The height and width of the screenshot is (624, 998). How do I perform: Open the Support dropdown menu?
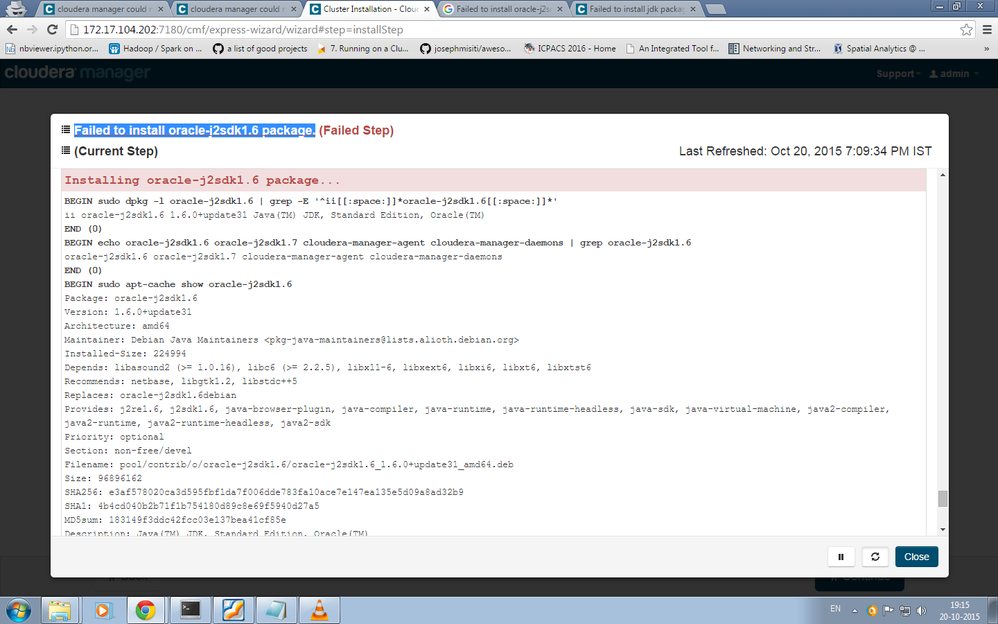pos(898,74)
